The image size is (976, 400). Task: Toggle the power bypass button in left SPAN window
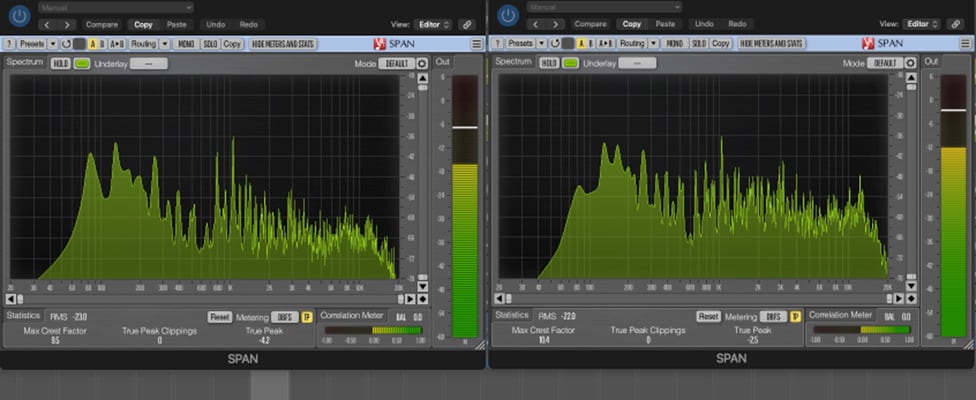pyautogui.click(x=19, y=16)
